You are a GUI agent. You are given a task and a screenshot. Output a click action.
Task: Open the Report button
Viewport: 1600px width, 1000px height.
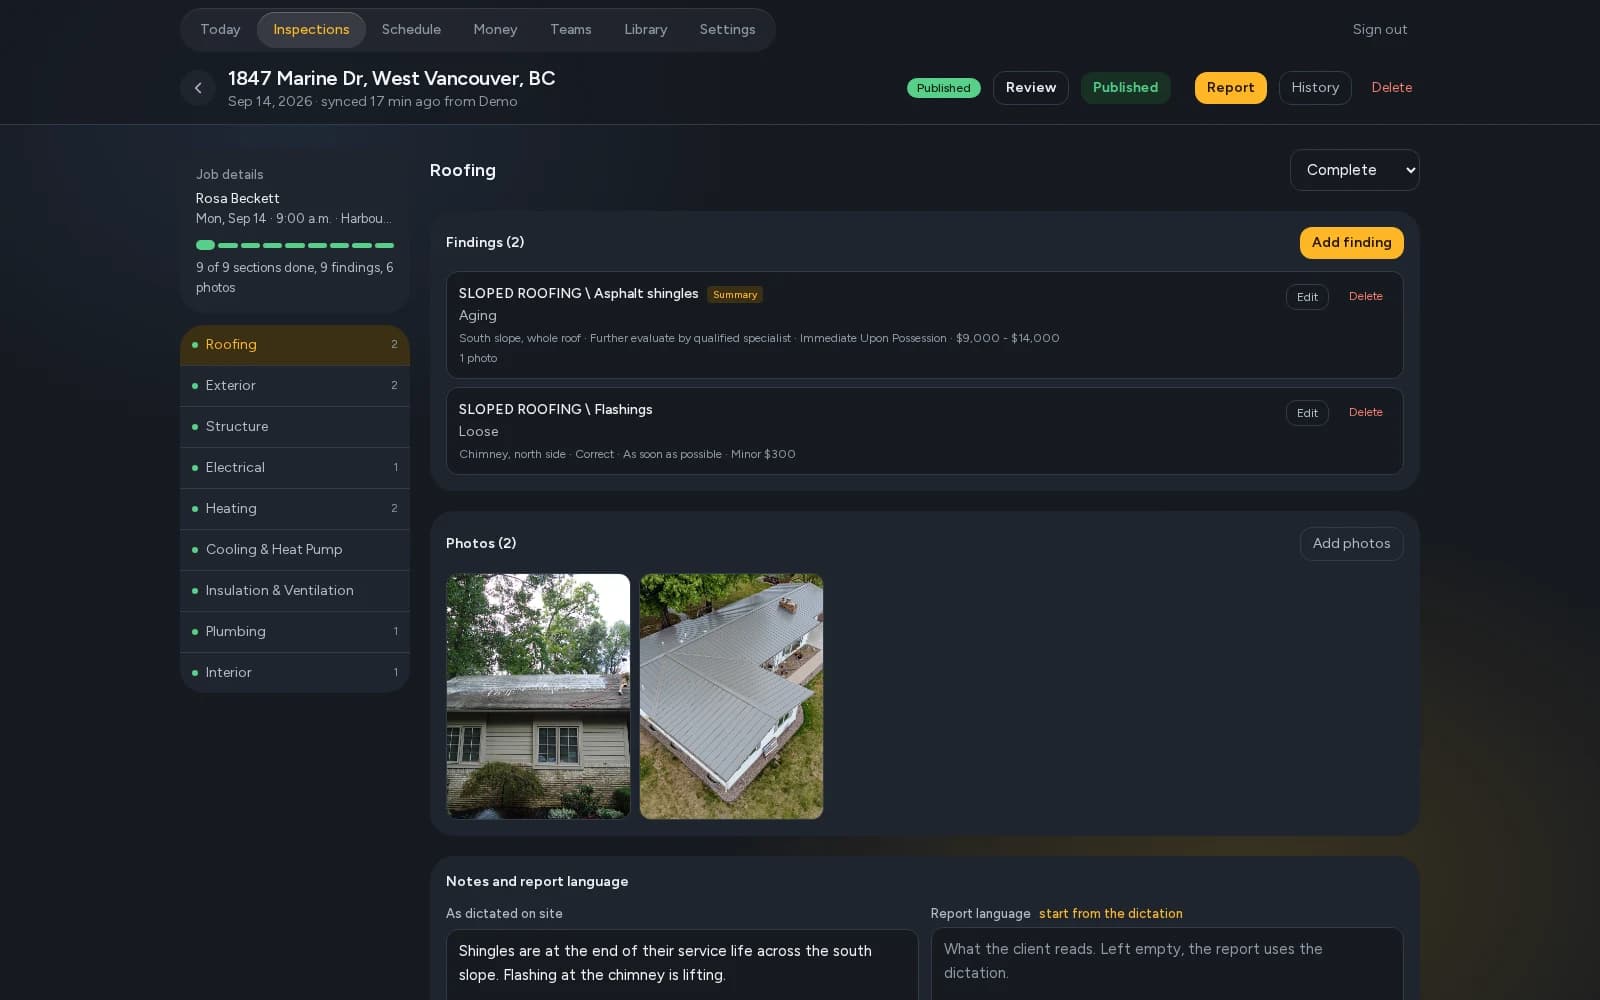(x=1230, y=88)
